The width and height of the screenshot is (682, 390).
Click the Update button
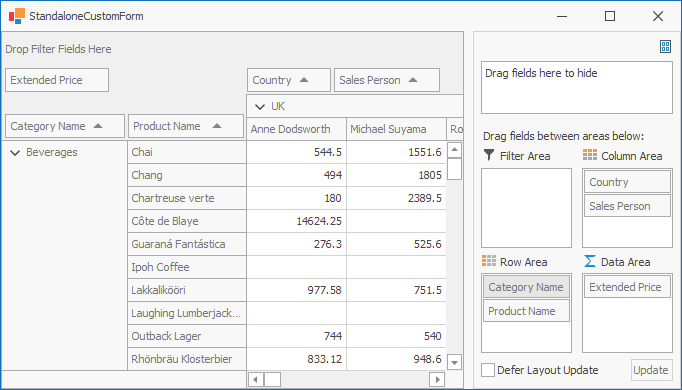[651, 370]
